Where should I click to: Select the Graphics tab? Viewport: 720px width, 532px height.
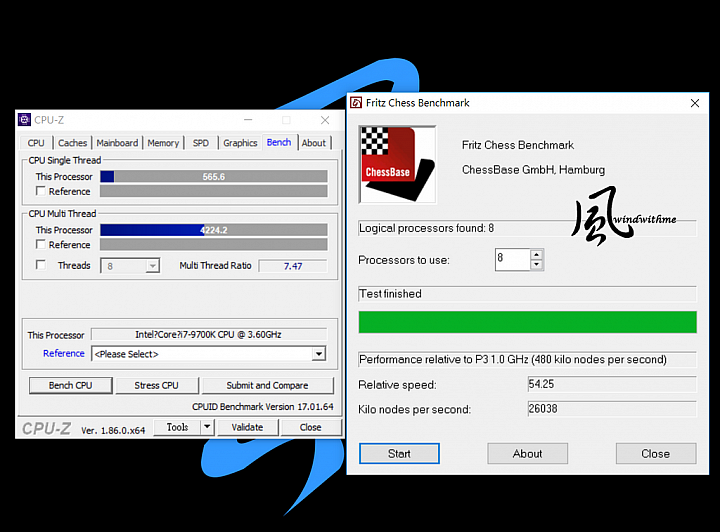(x=240, y=143)
